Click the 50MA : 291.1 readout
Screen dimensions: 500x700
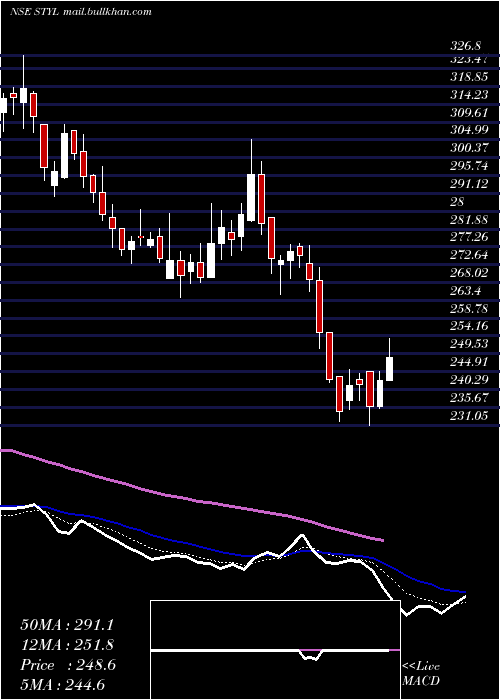66,625
